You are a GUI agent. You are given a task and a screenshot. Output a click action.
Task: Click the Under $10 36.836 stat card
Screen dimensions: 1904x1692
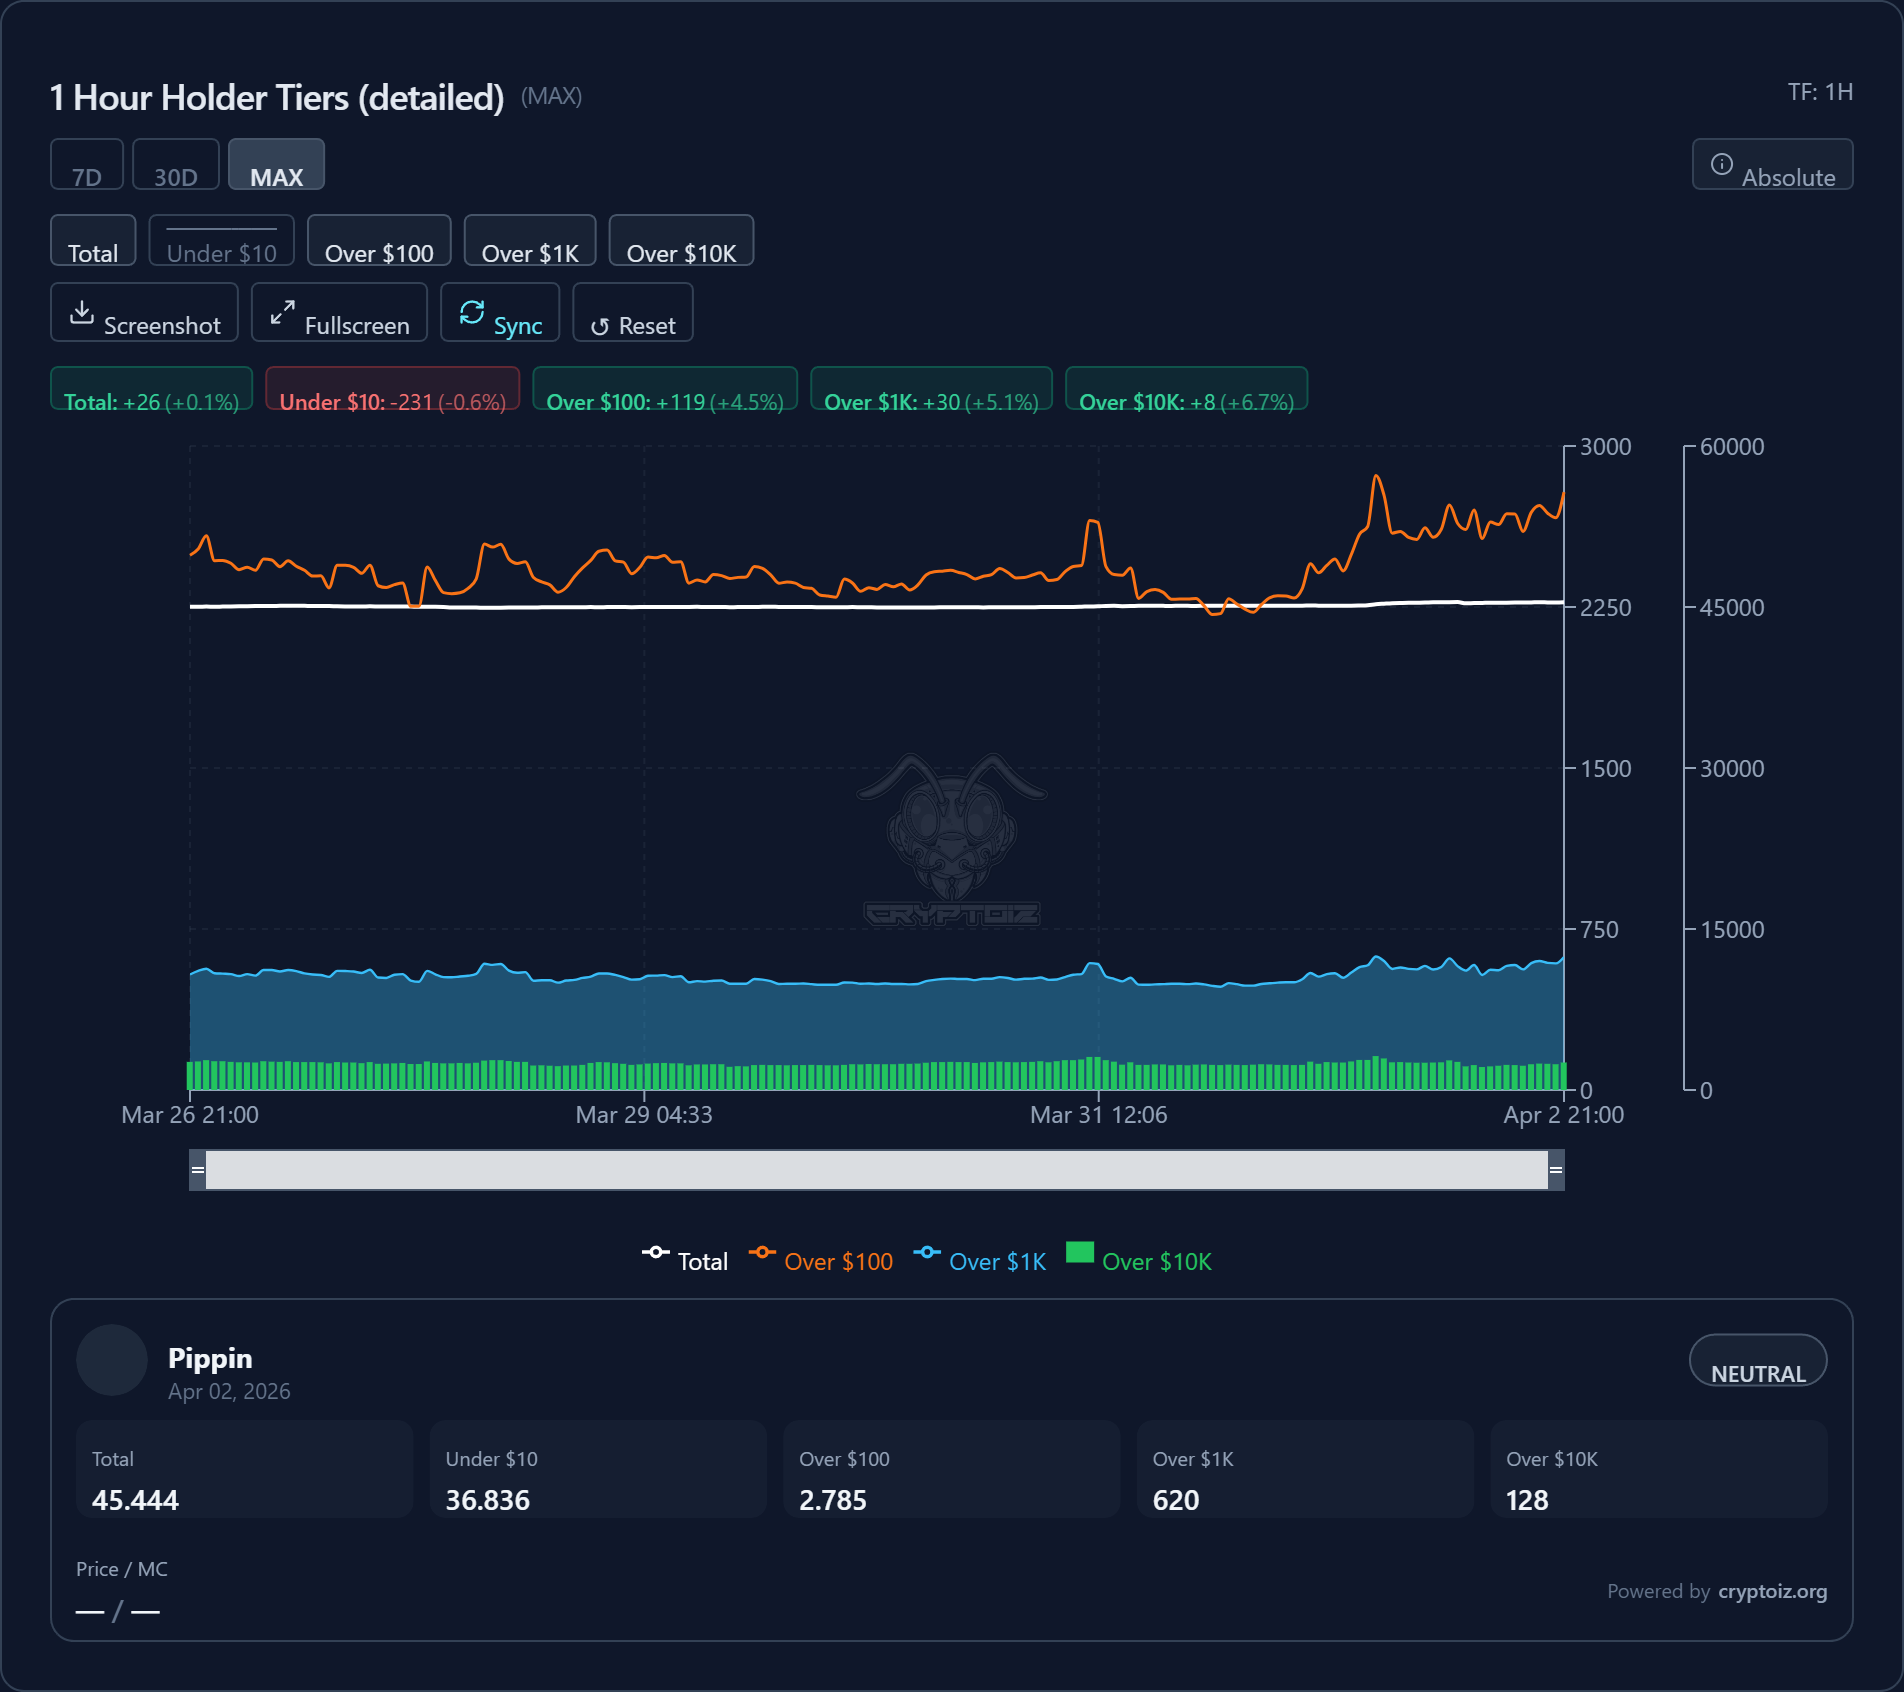[598, 1469]
